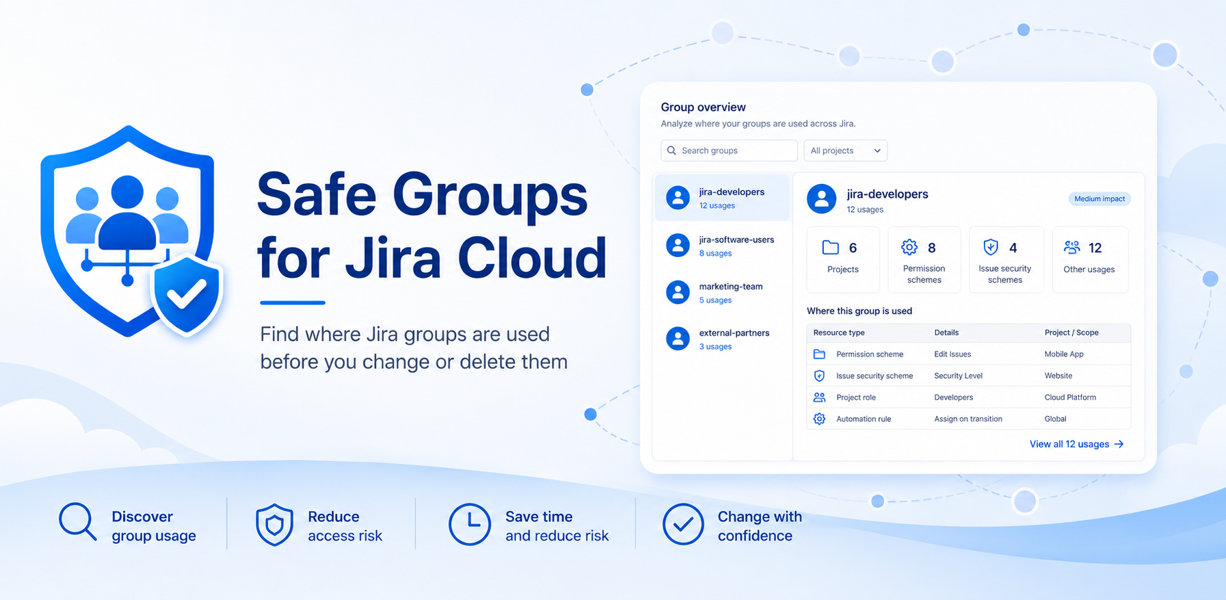Click the checkmark Change with confidence icon
The width and height of the screenshot is (1226, 600).
(683, 524)
